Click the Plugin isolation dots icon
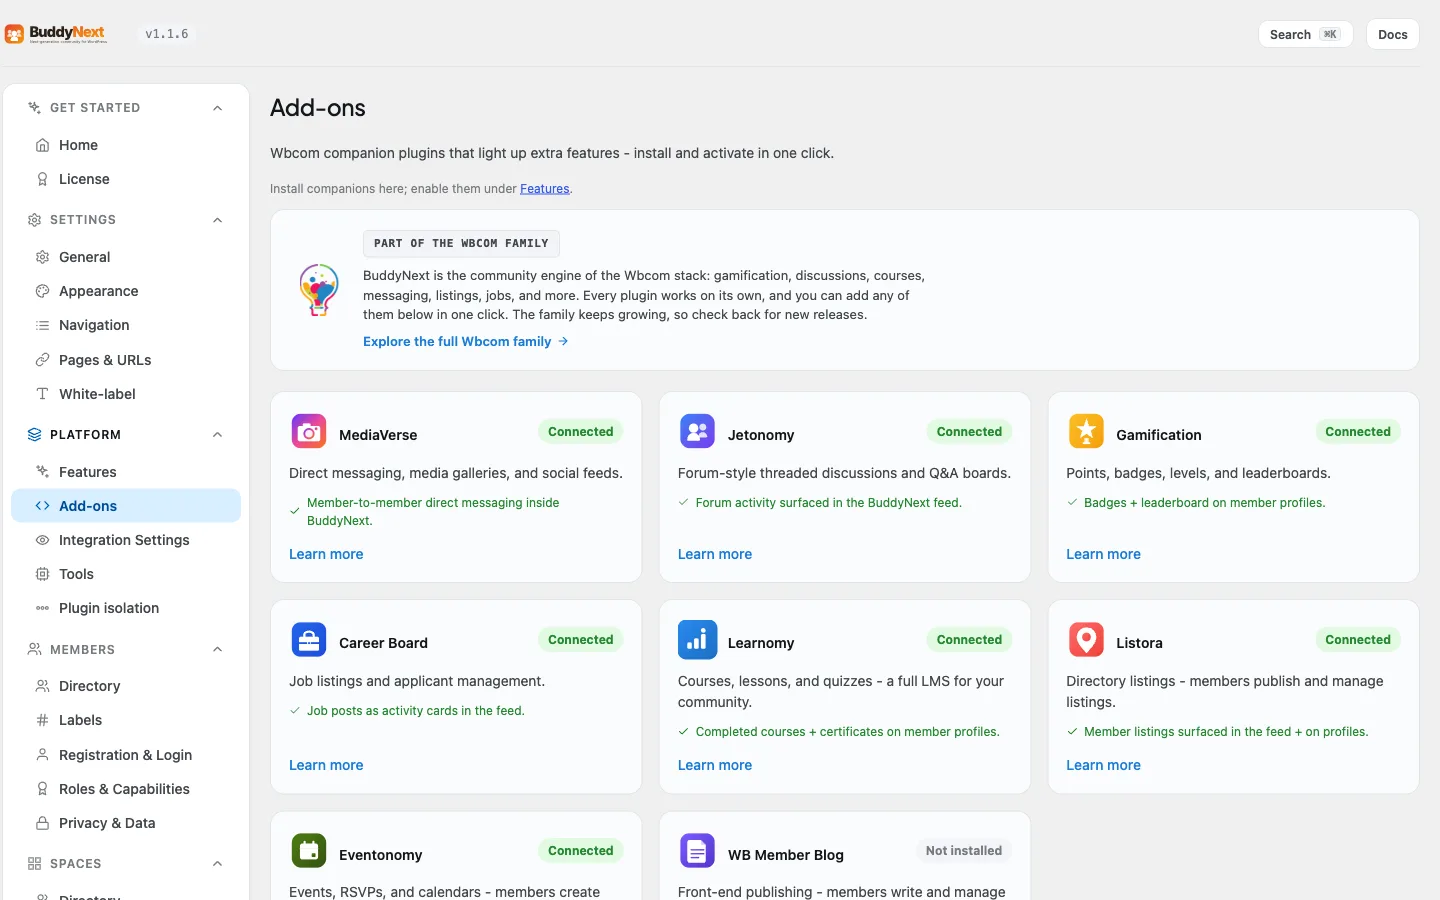The height and width of the screenshot is (900, 1440). (42, 608)
